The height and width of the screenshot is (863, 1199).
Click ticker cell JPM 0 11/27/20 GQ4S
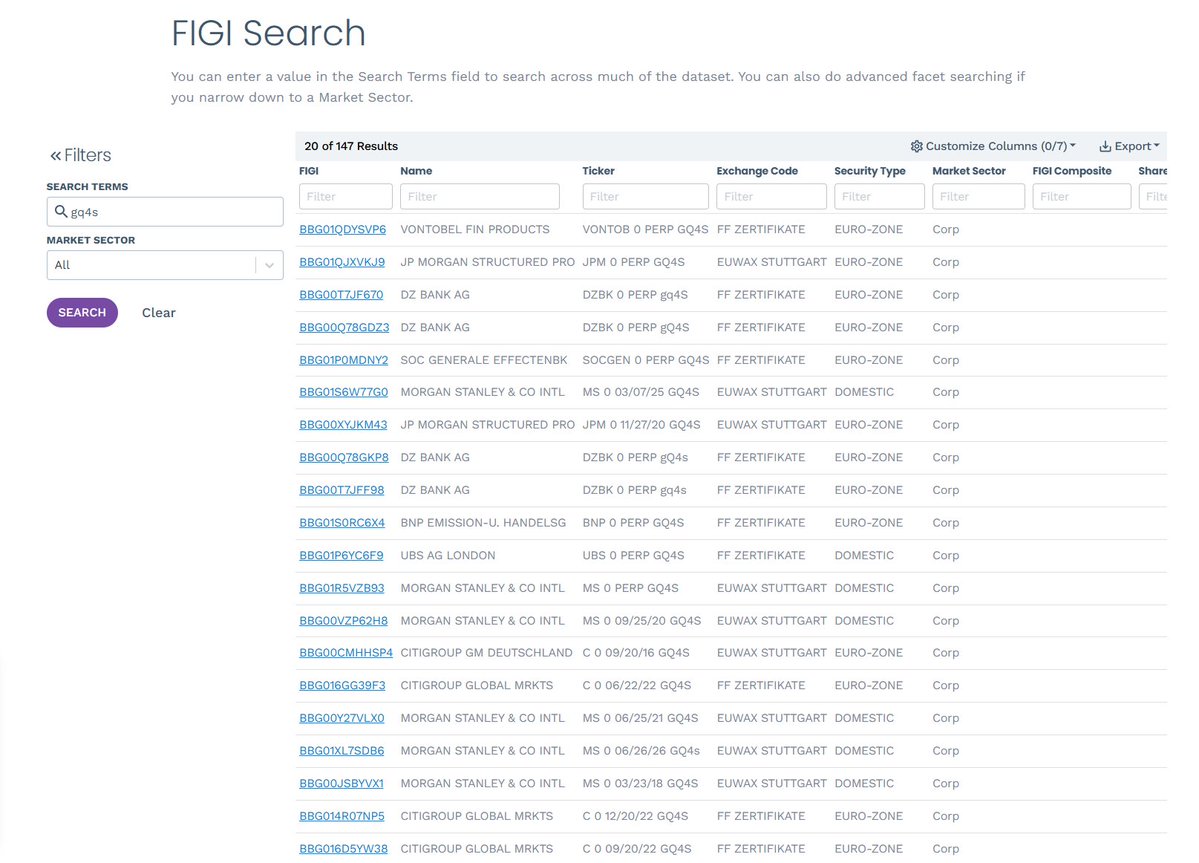(641, 425)
